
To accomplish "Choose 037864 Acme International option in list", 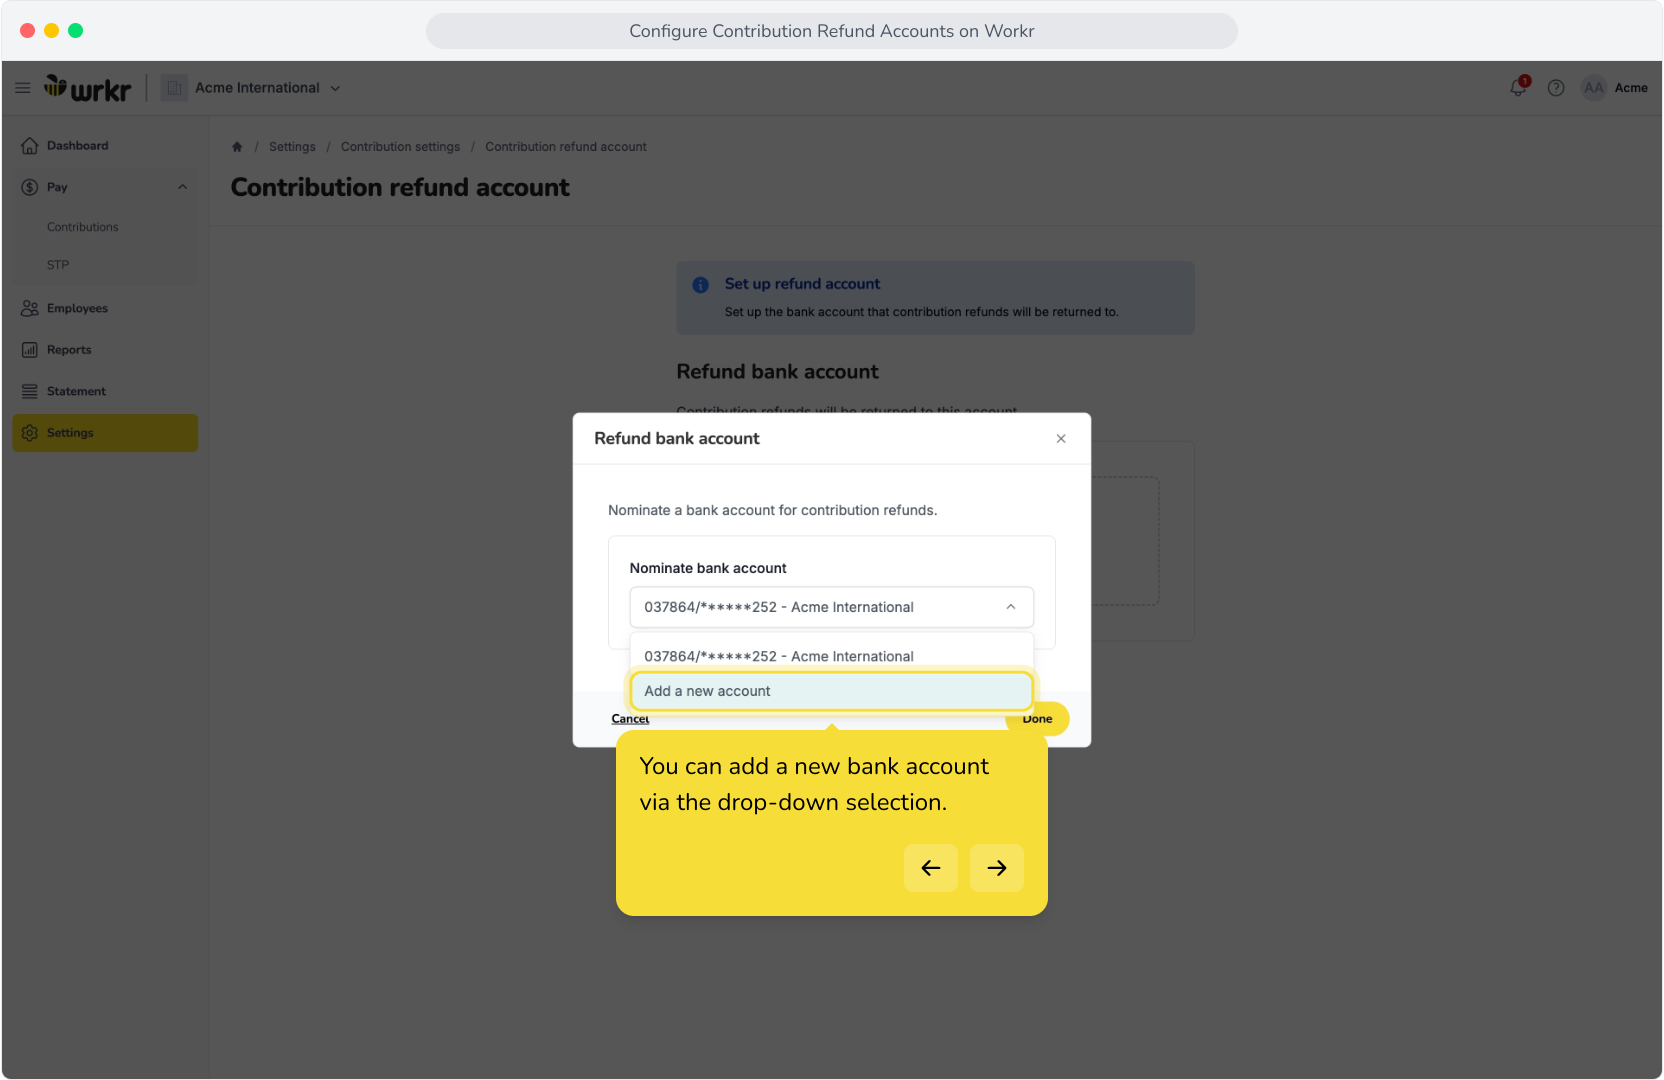I will click(831, 656).
